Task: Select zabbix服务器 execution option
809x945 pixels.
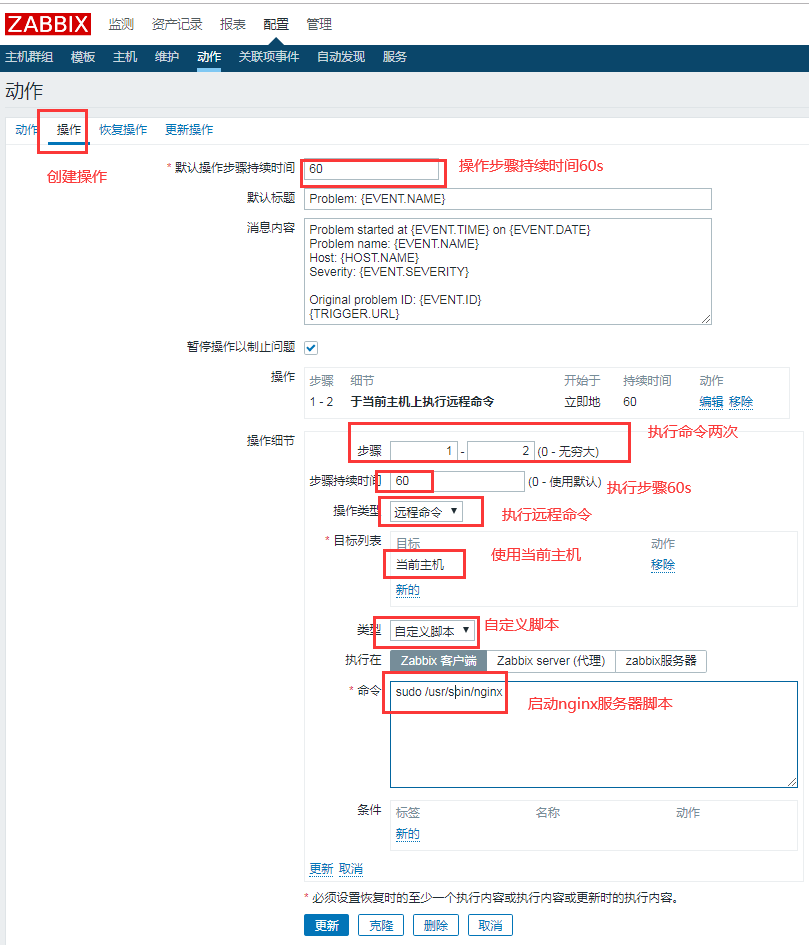Action: 661,661
